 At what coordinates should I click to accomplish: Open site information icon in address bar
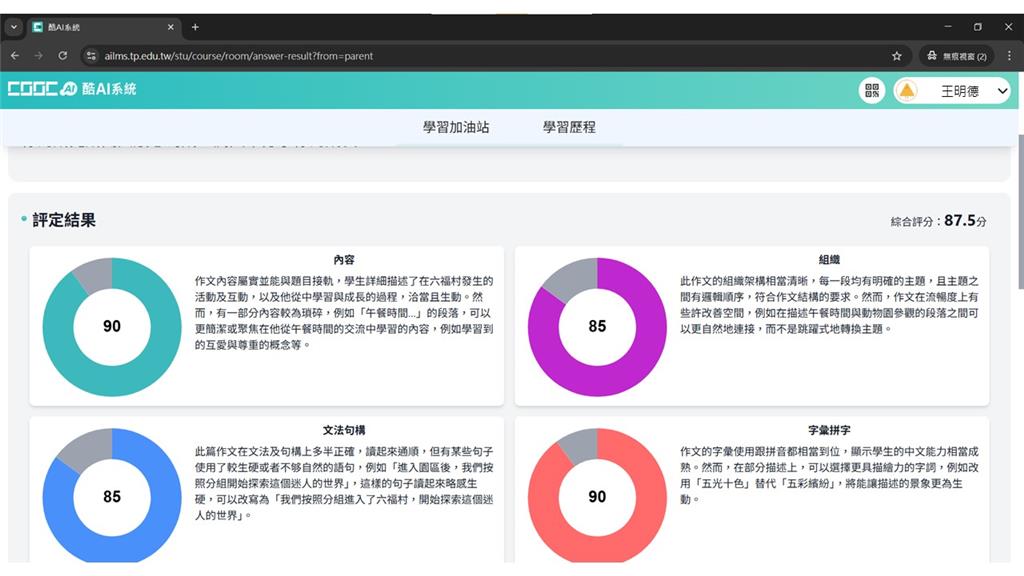pyautogui.click(x=92, y=56)
